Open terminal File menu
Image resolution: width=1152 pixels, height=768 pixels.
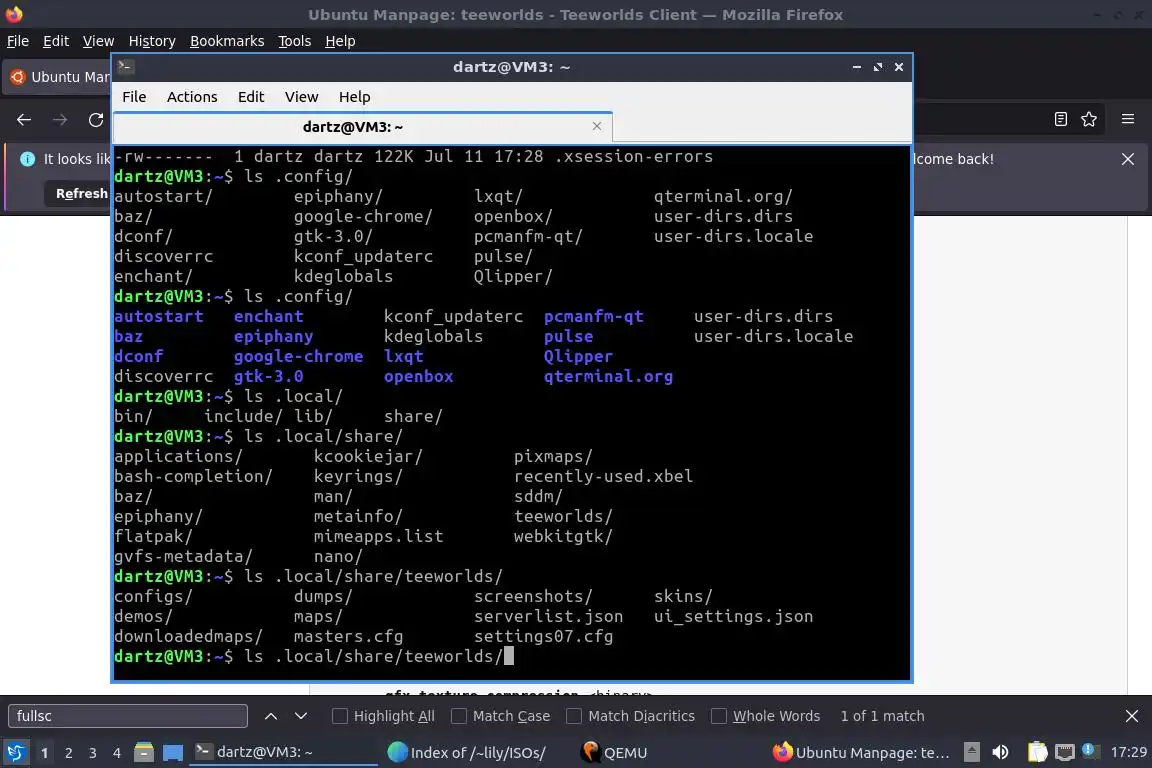click(134, 97)
